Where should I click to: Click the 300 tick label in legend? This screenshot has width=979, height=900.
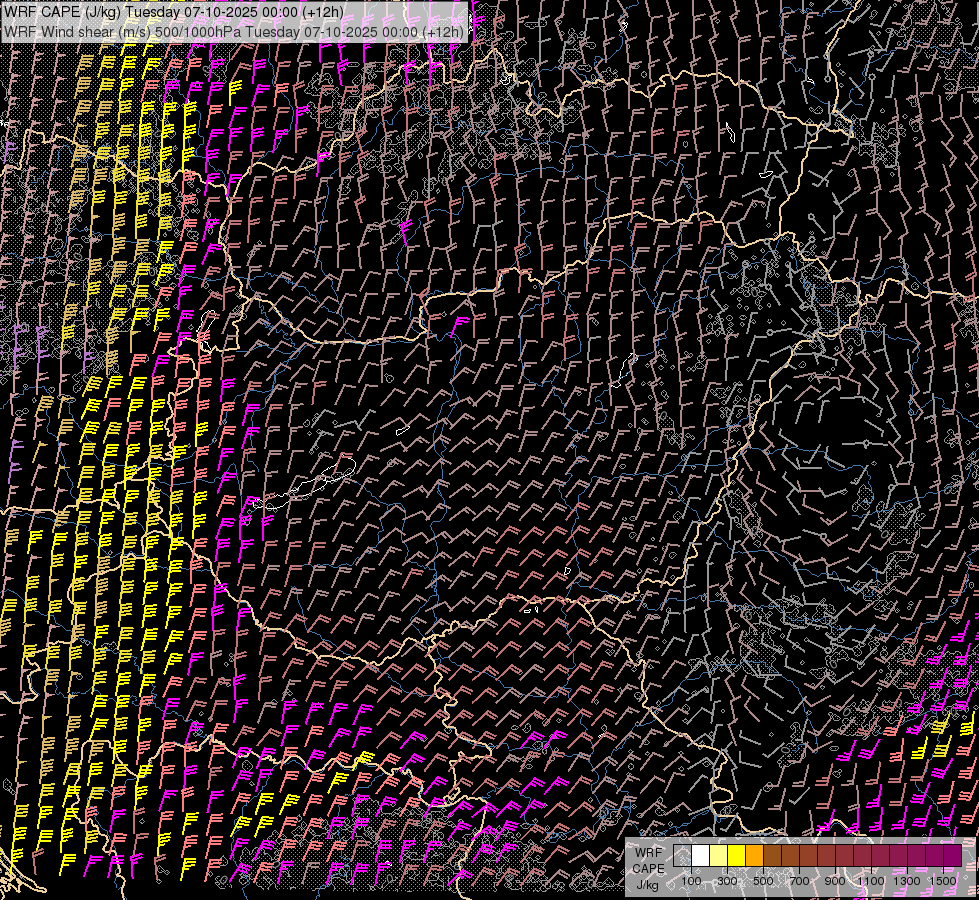[x=727, y=881]
